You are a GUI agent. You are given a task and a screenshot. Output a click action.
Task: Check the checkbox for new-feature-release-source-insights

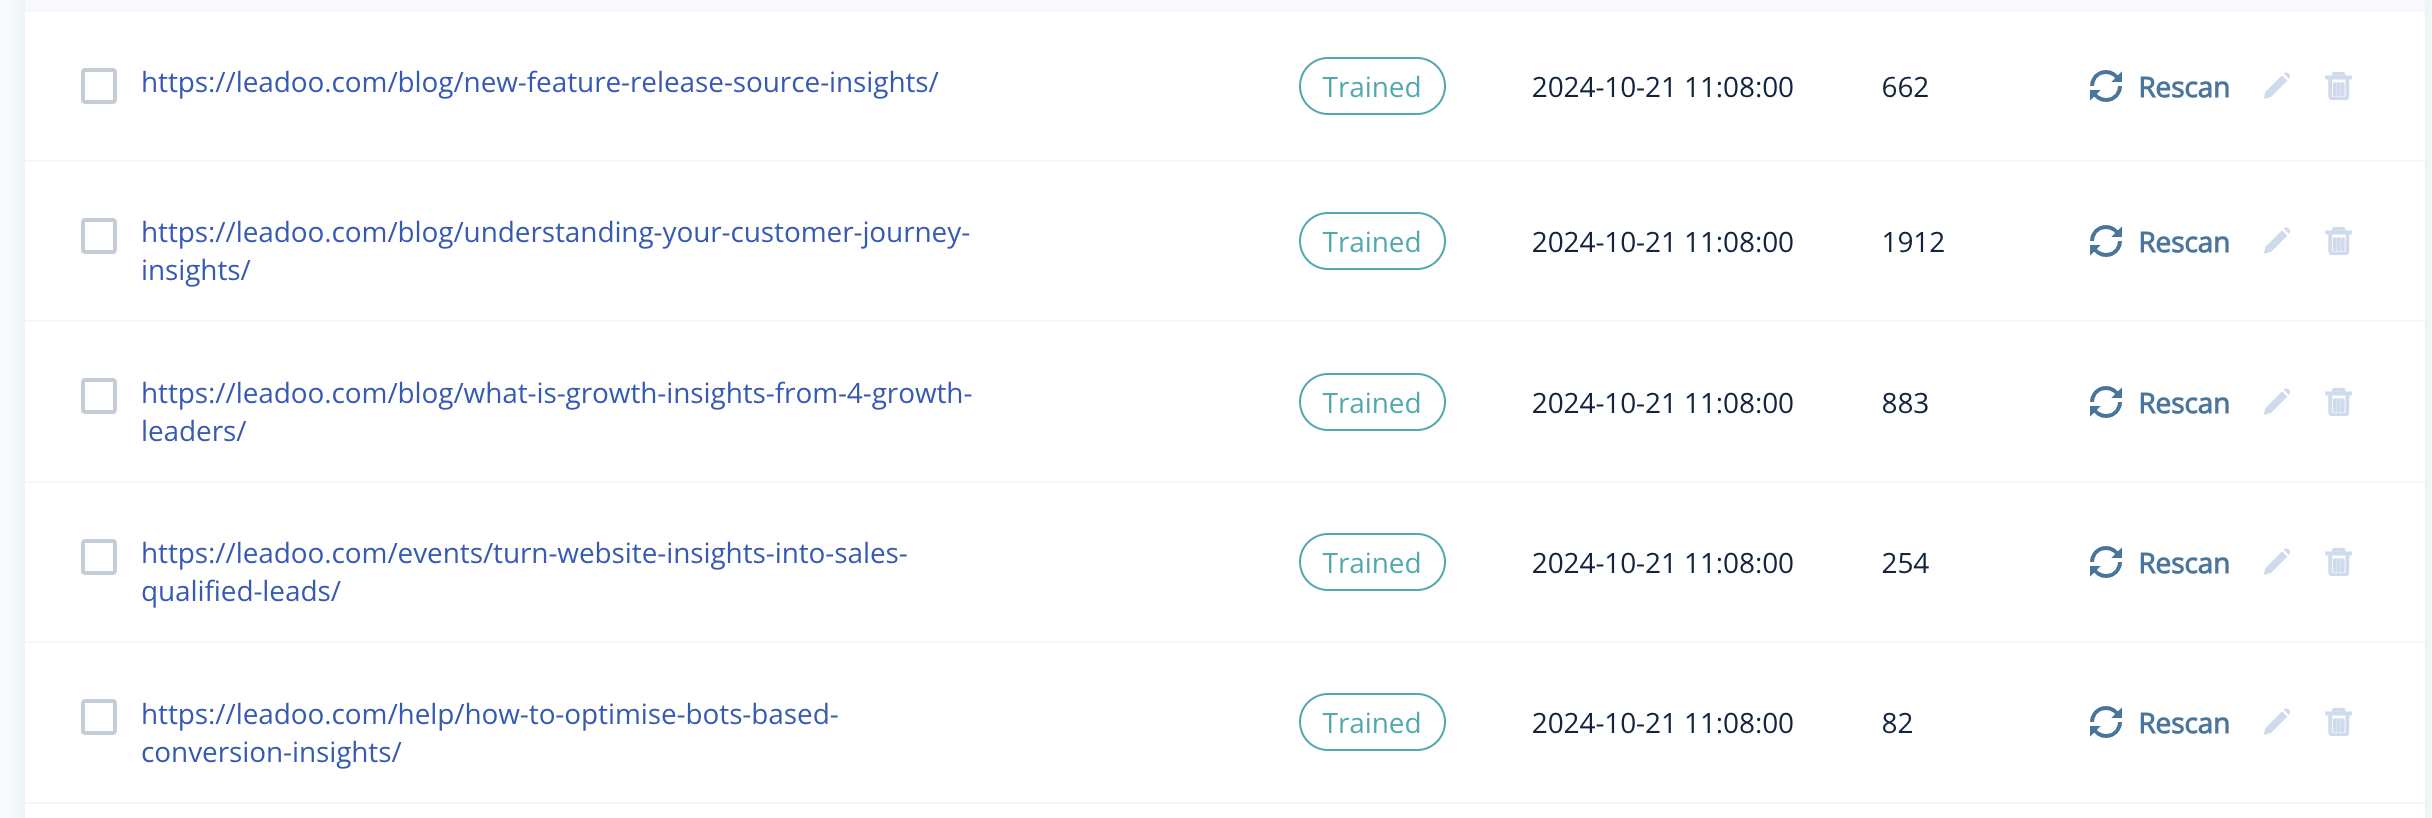[x=98, y=87]
